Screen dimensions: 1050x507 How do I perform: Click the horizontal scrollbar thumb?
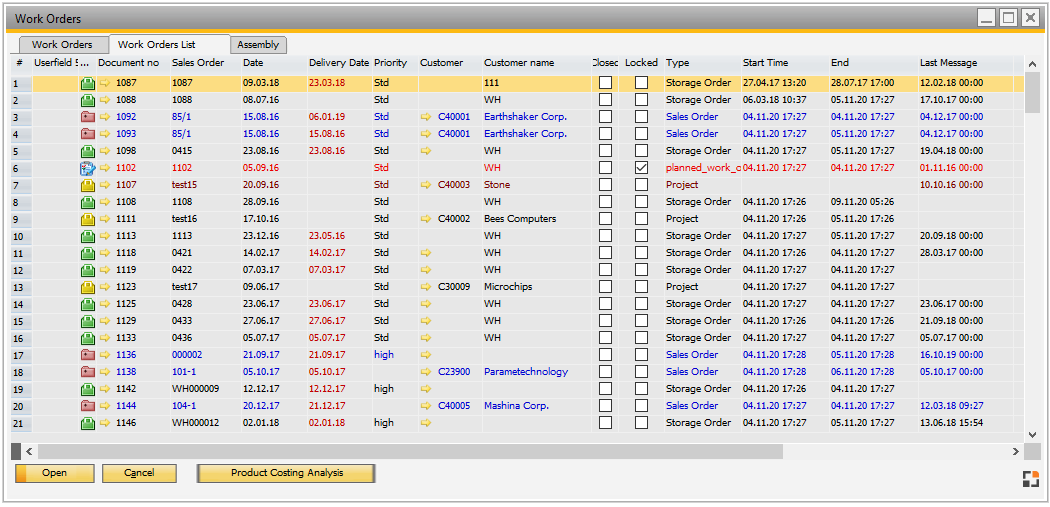point(410,452)
